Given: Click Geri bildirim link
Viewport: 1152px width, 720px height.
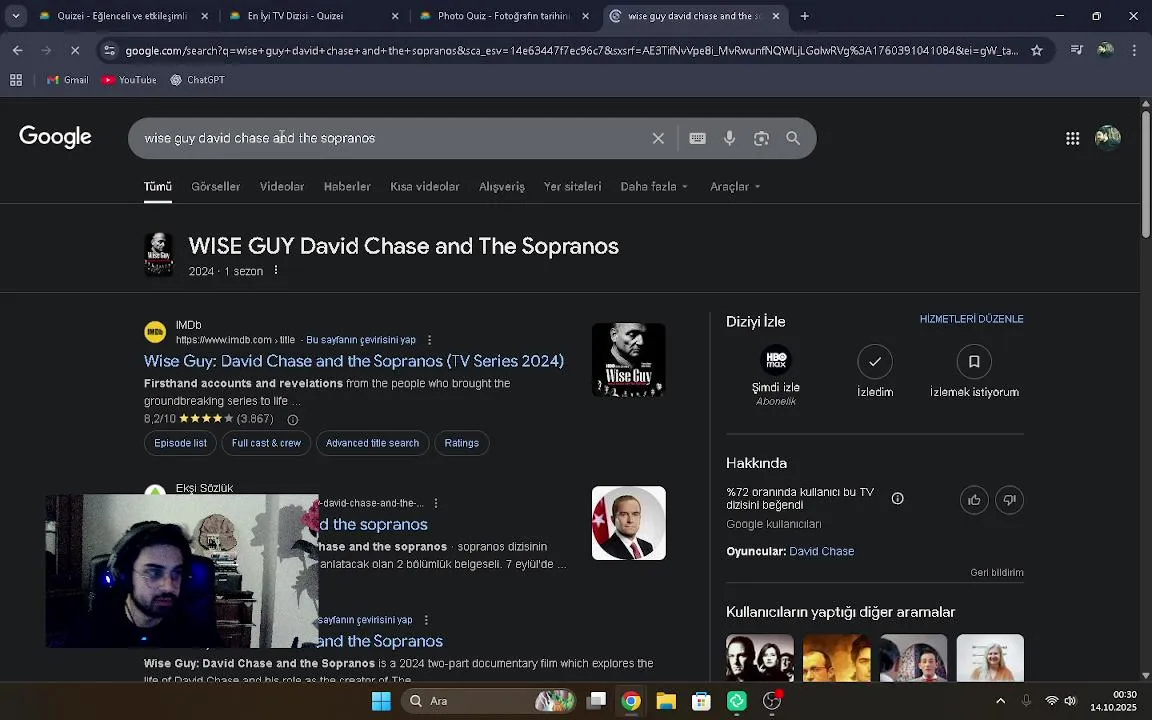Looking at the screenshot, I should coord(996,572).
